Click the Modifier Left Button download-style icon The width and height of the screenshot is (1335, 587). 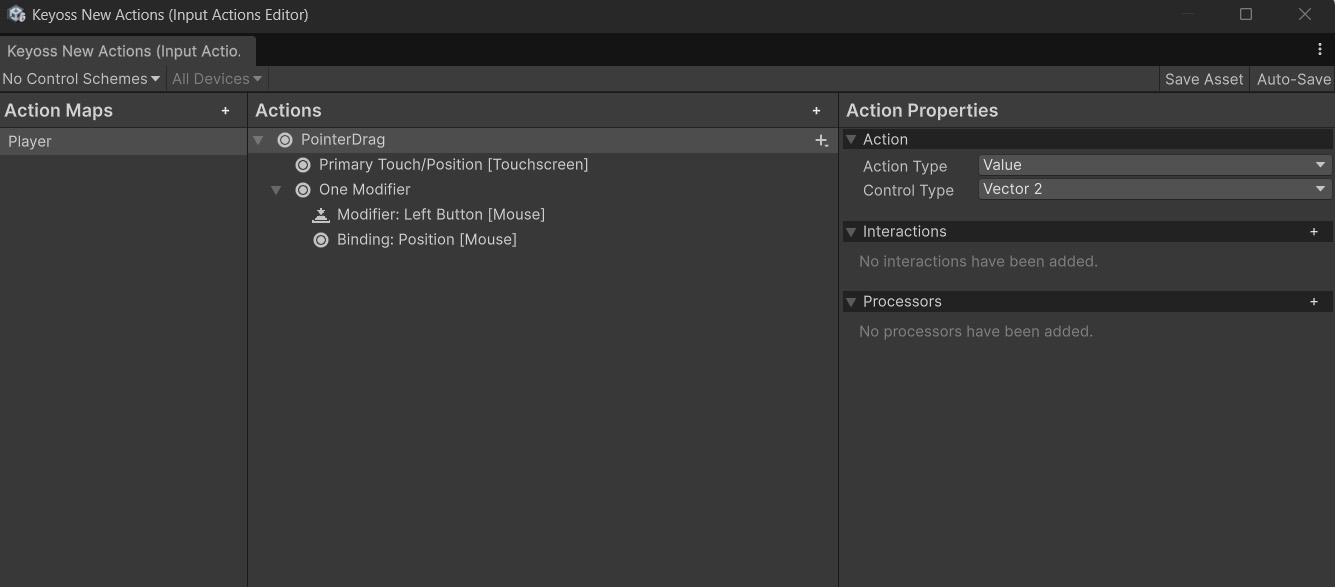321,215
